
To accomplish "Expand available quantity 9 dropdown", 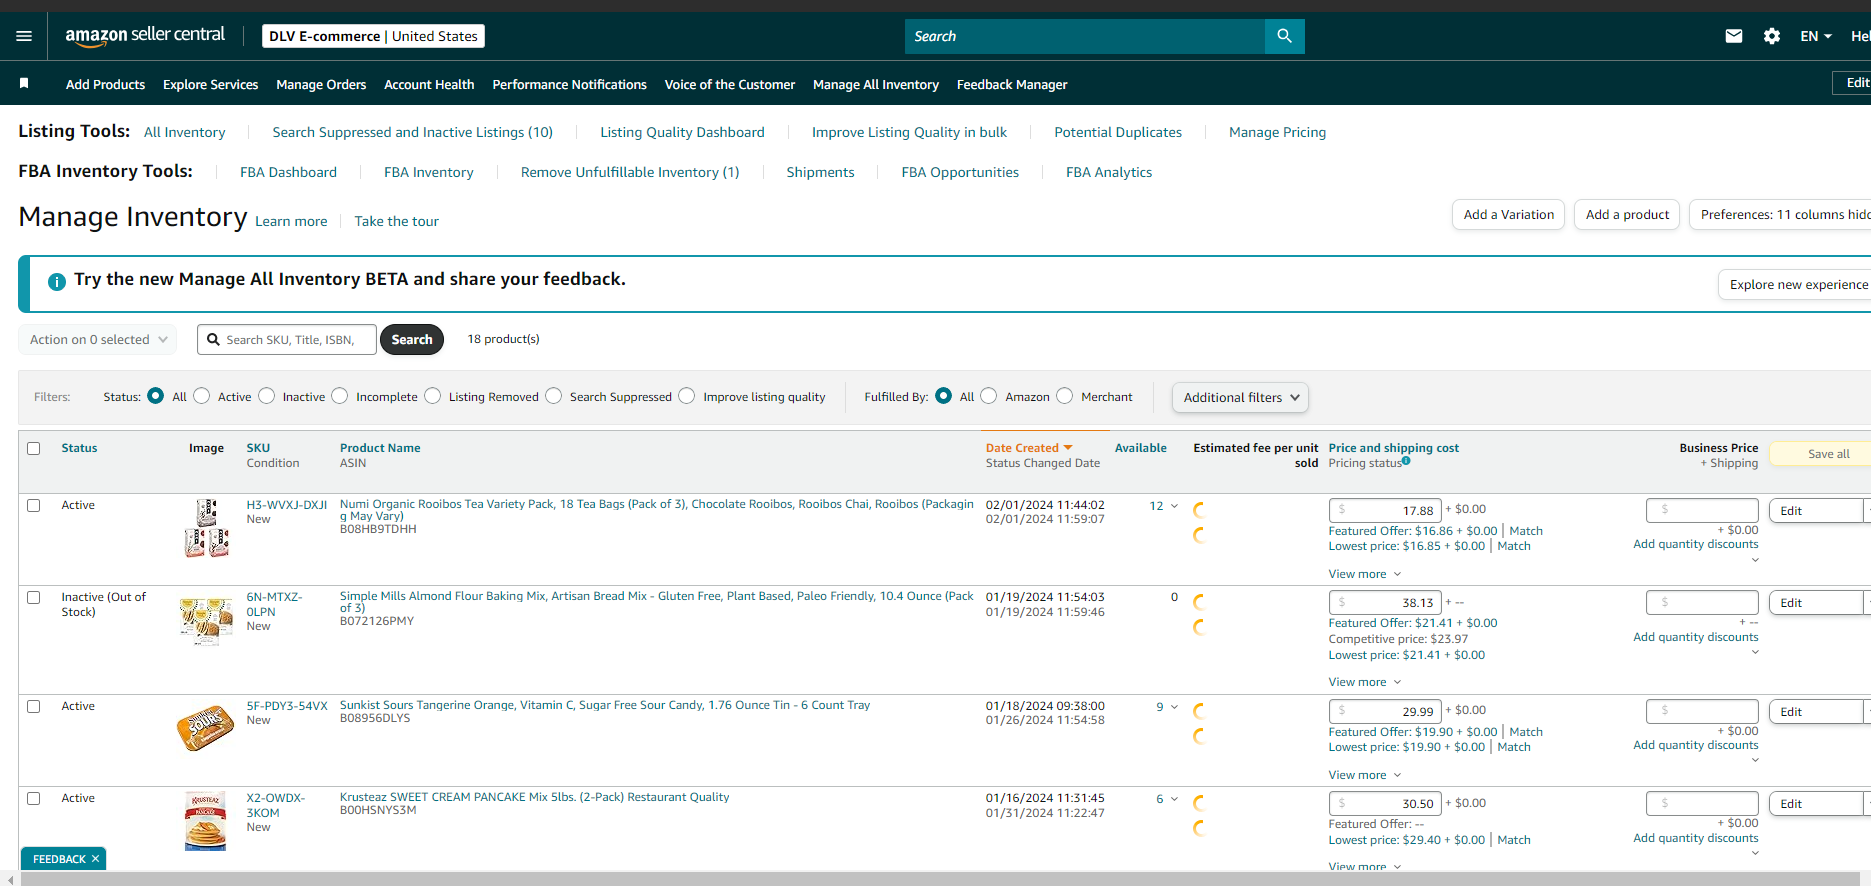I will [x=1175, y=707].
